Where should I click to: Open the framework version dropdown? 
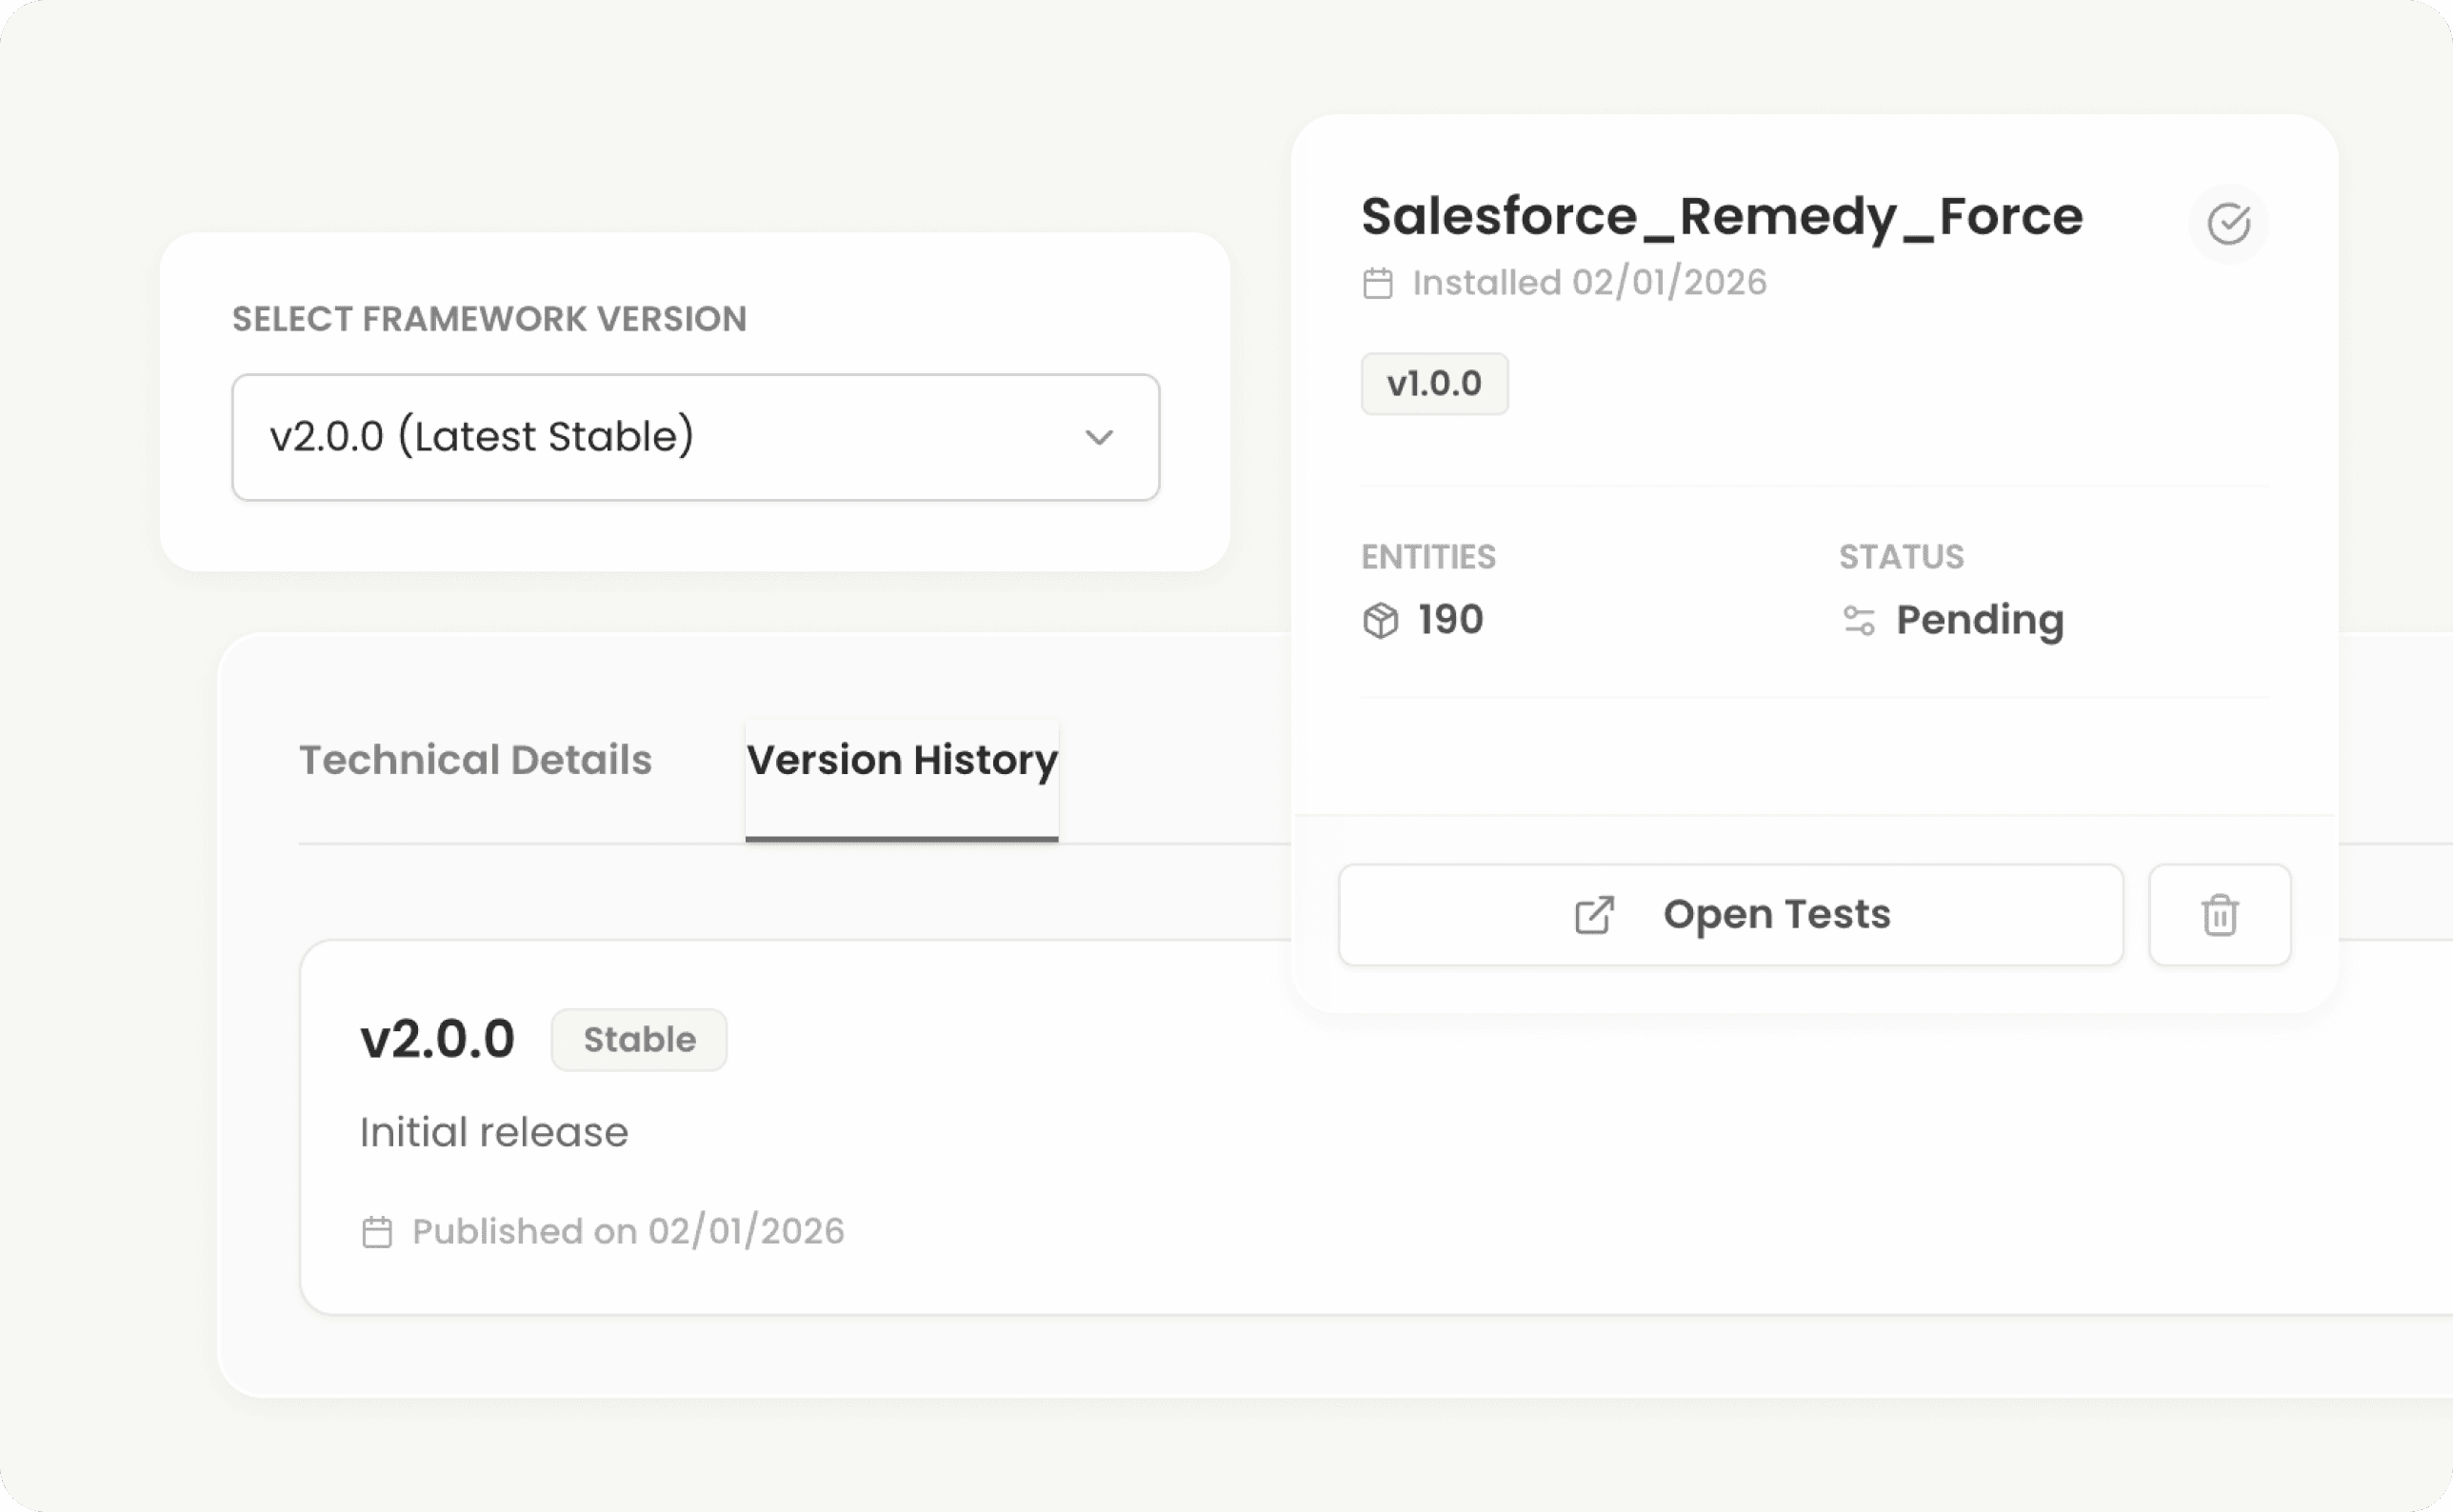pyautogui.click(x=694, y=437)
